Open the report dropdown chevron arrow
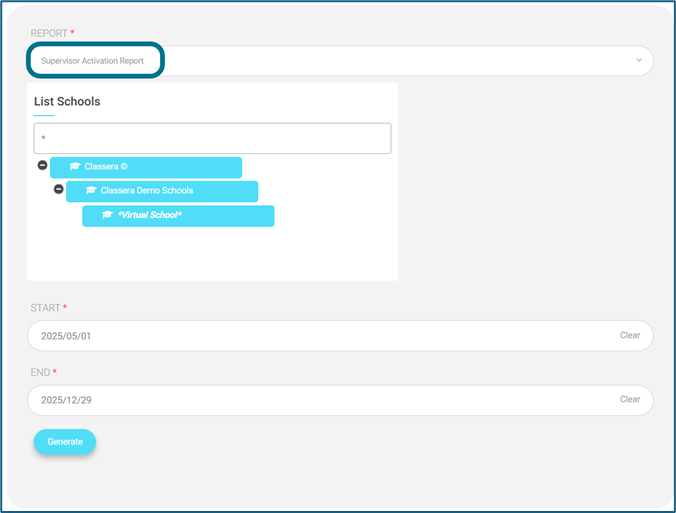Viewport: 676px width, 513px height. 639,60
